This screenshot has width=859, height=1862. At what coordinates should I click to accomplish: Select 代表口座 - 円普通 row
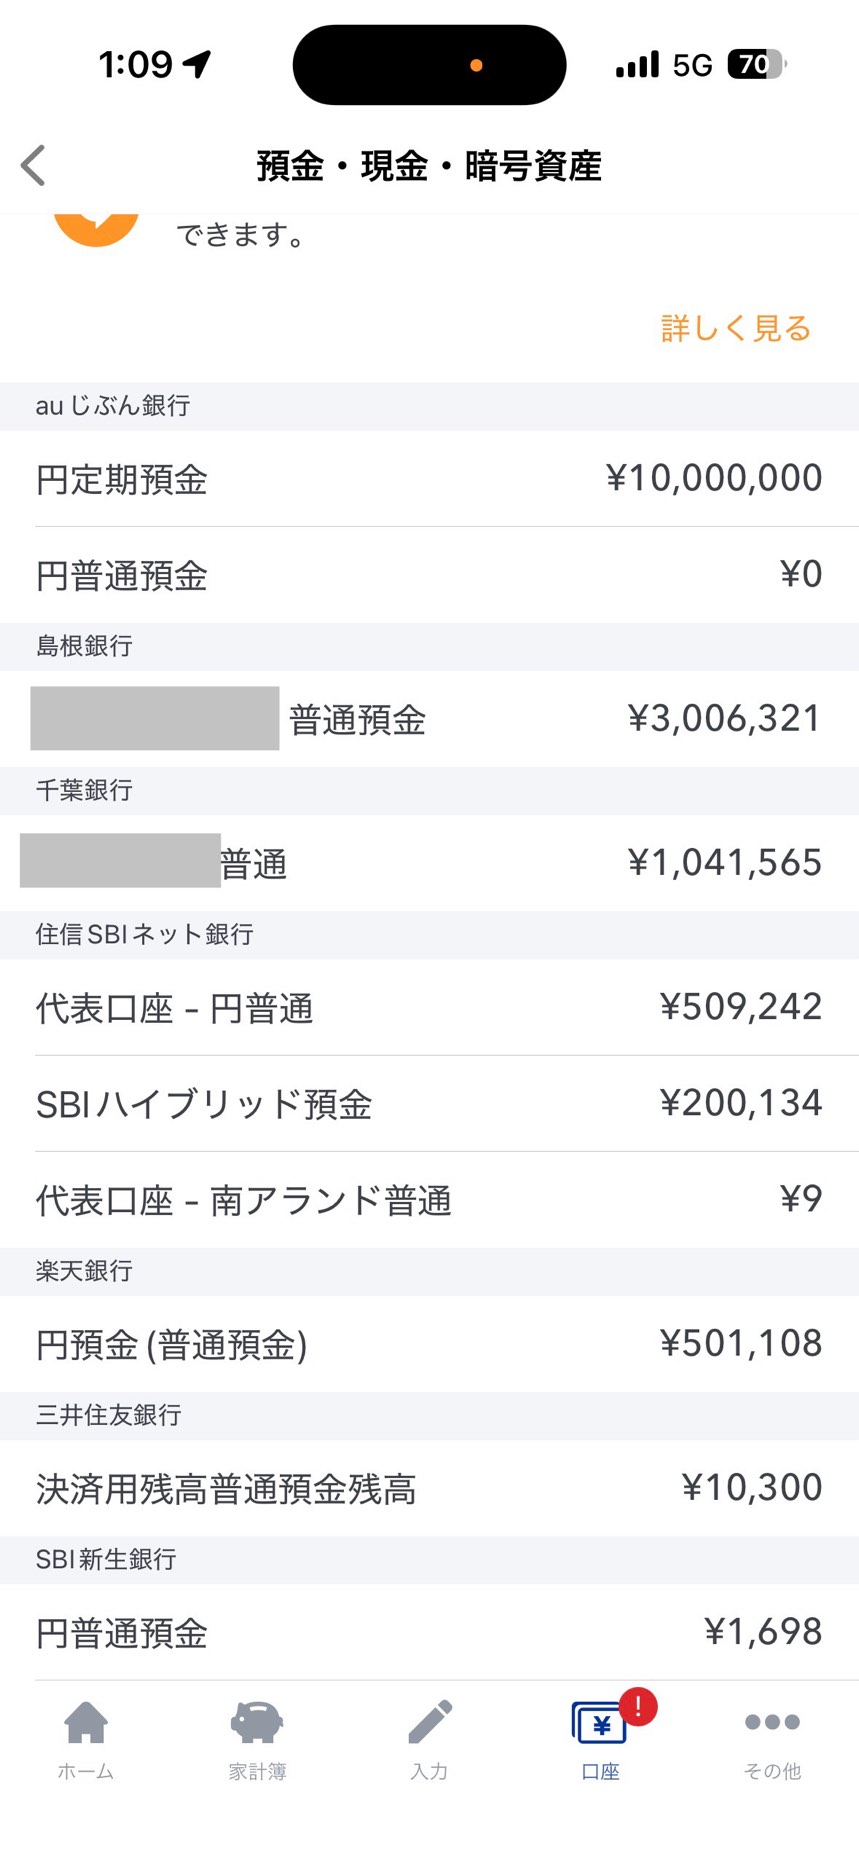[429, 1007]
